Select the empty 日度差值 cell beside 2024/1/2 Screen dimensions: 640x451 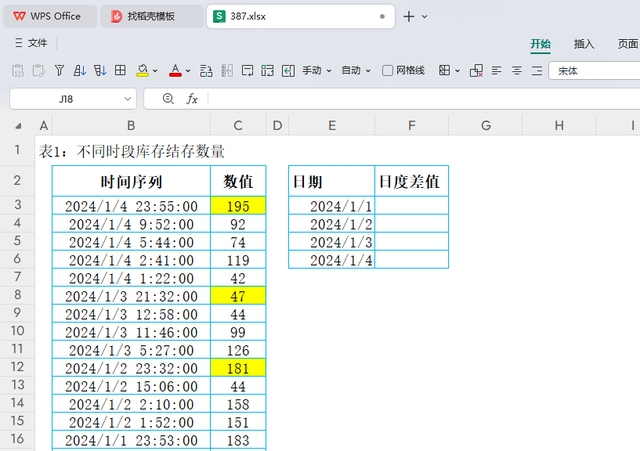(x=411, y=224)
